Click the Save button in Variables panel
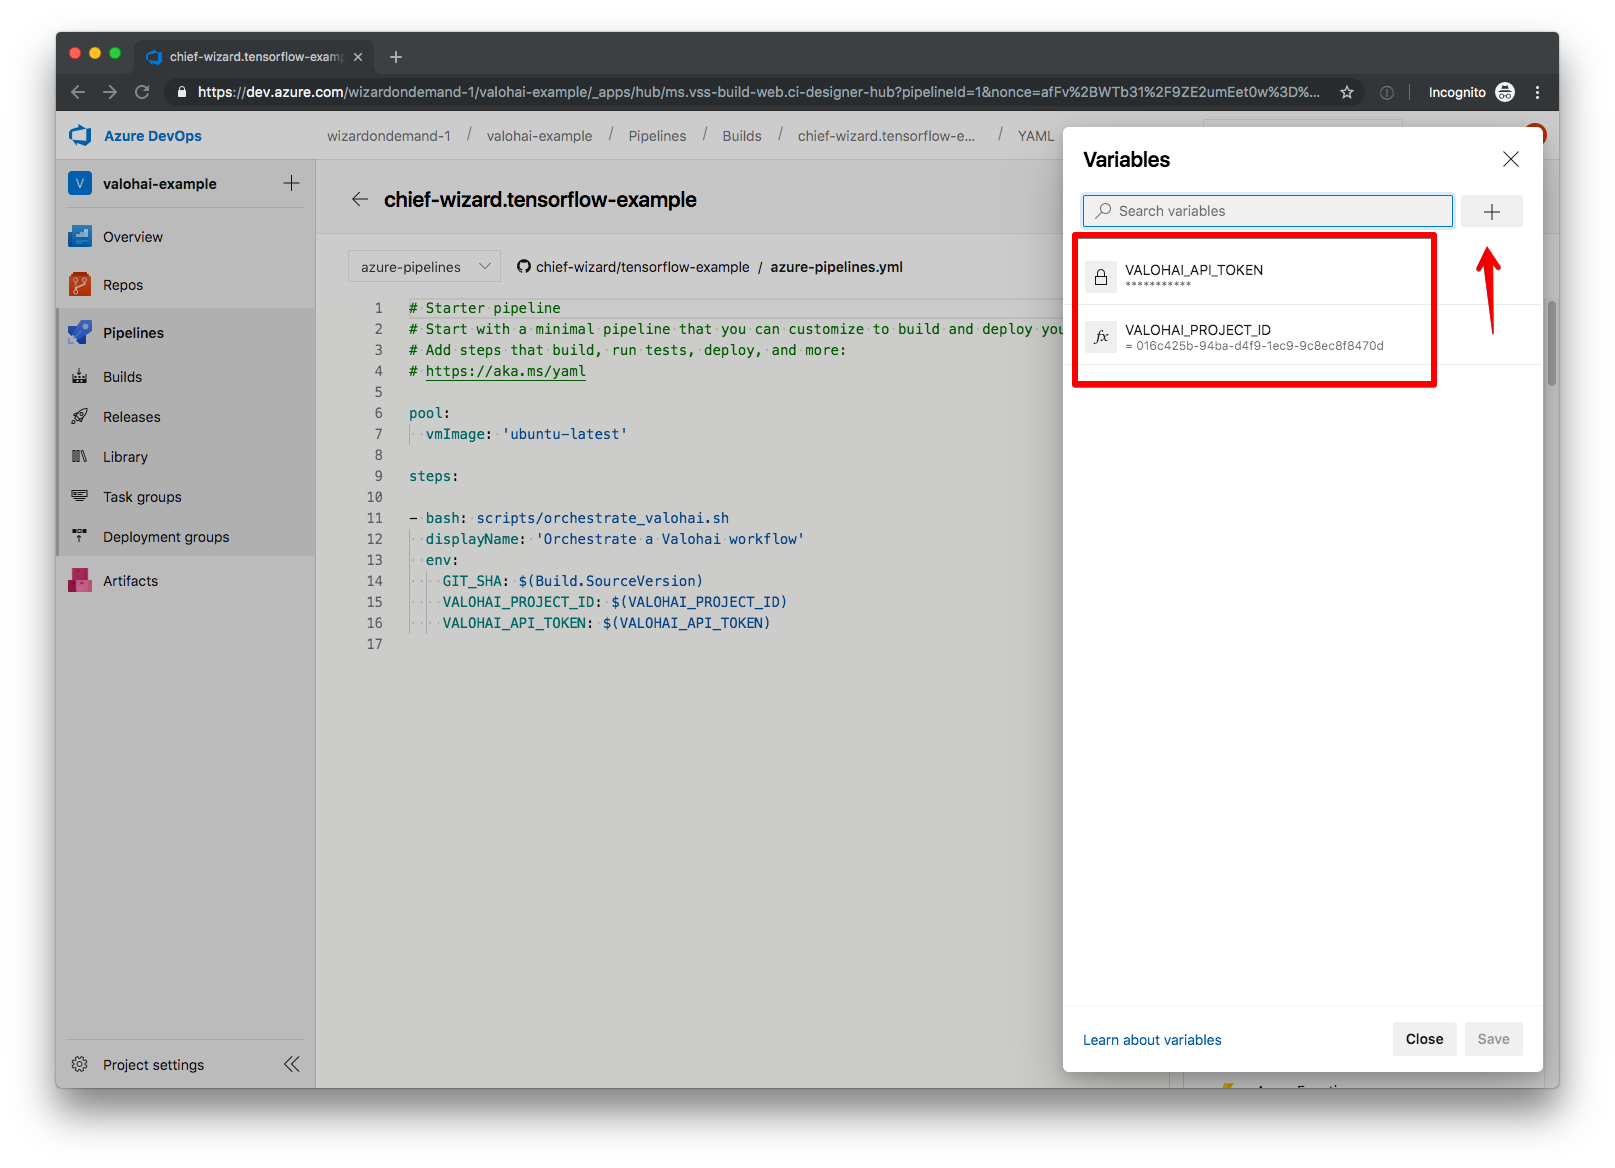This screenshot has height=1168, width=1615. (1493, 1039)
